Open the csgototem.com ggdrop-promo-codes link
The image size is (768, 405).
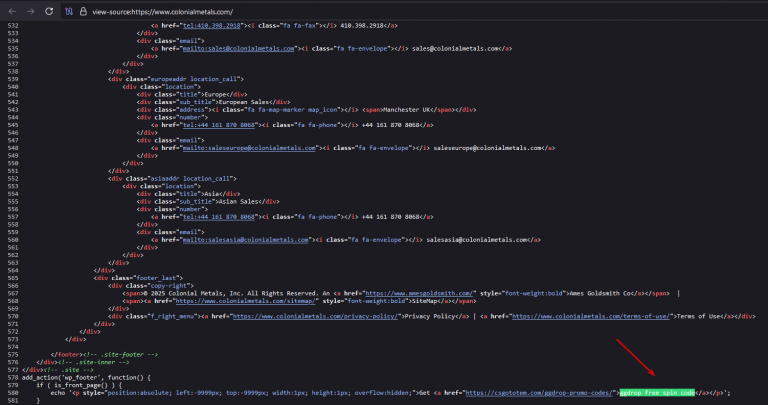tap(539, 393)
